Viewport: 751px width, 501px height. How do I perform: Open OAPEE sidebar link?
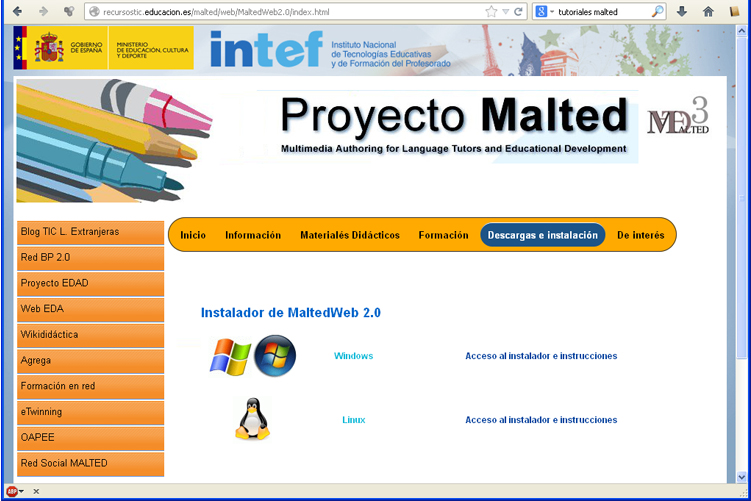[91, 438]
